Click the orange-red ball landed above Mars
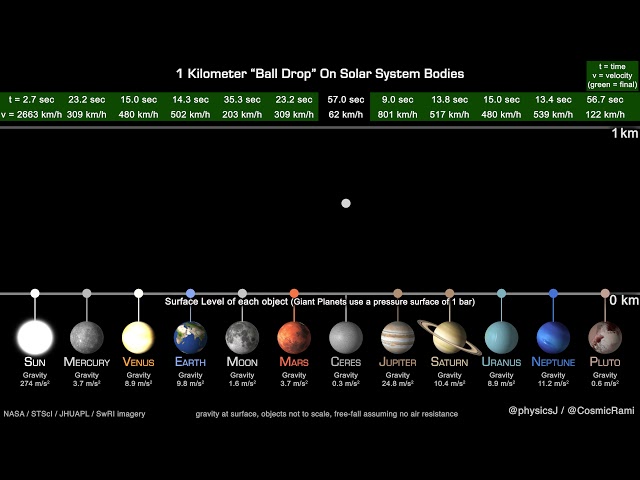This screenshot has width=640, height=480. (294, 293)
